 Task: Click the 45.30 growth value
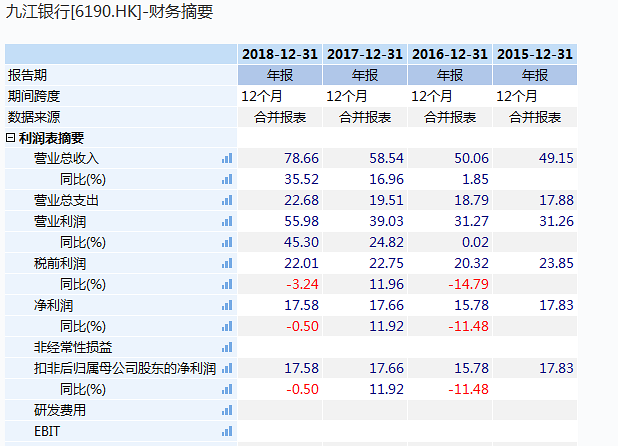(302, 242)
